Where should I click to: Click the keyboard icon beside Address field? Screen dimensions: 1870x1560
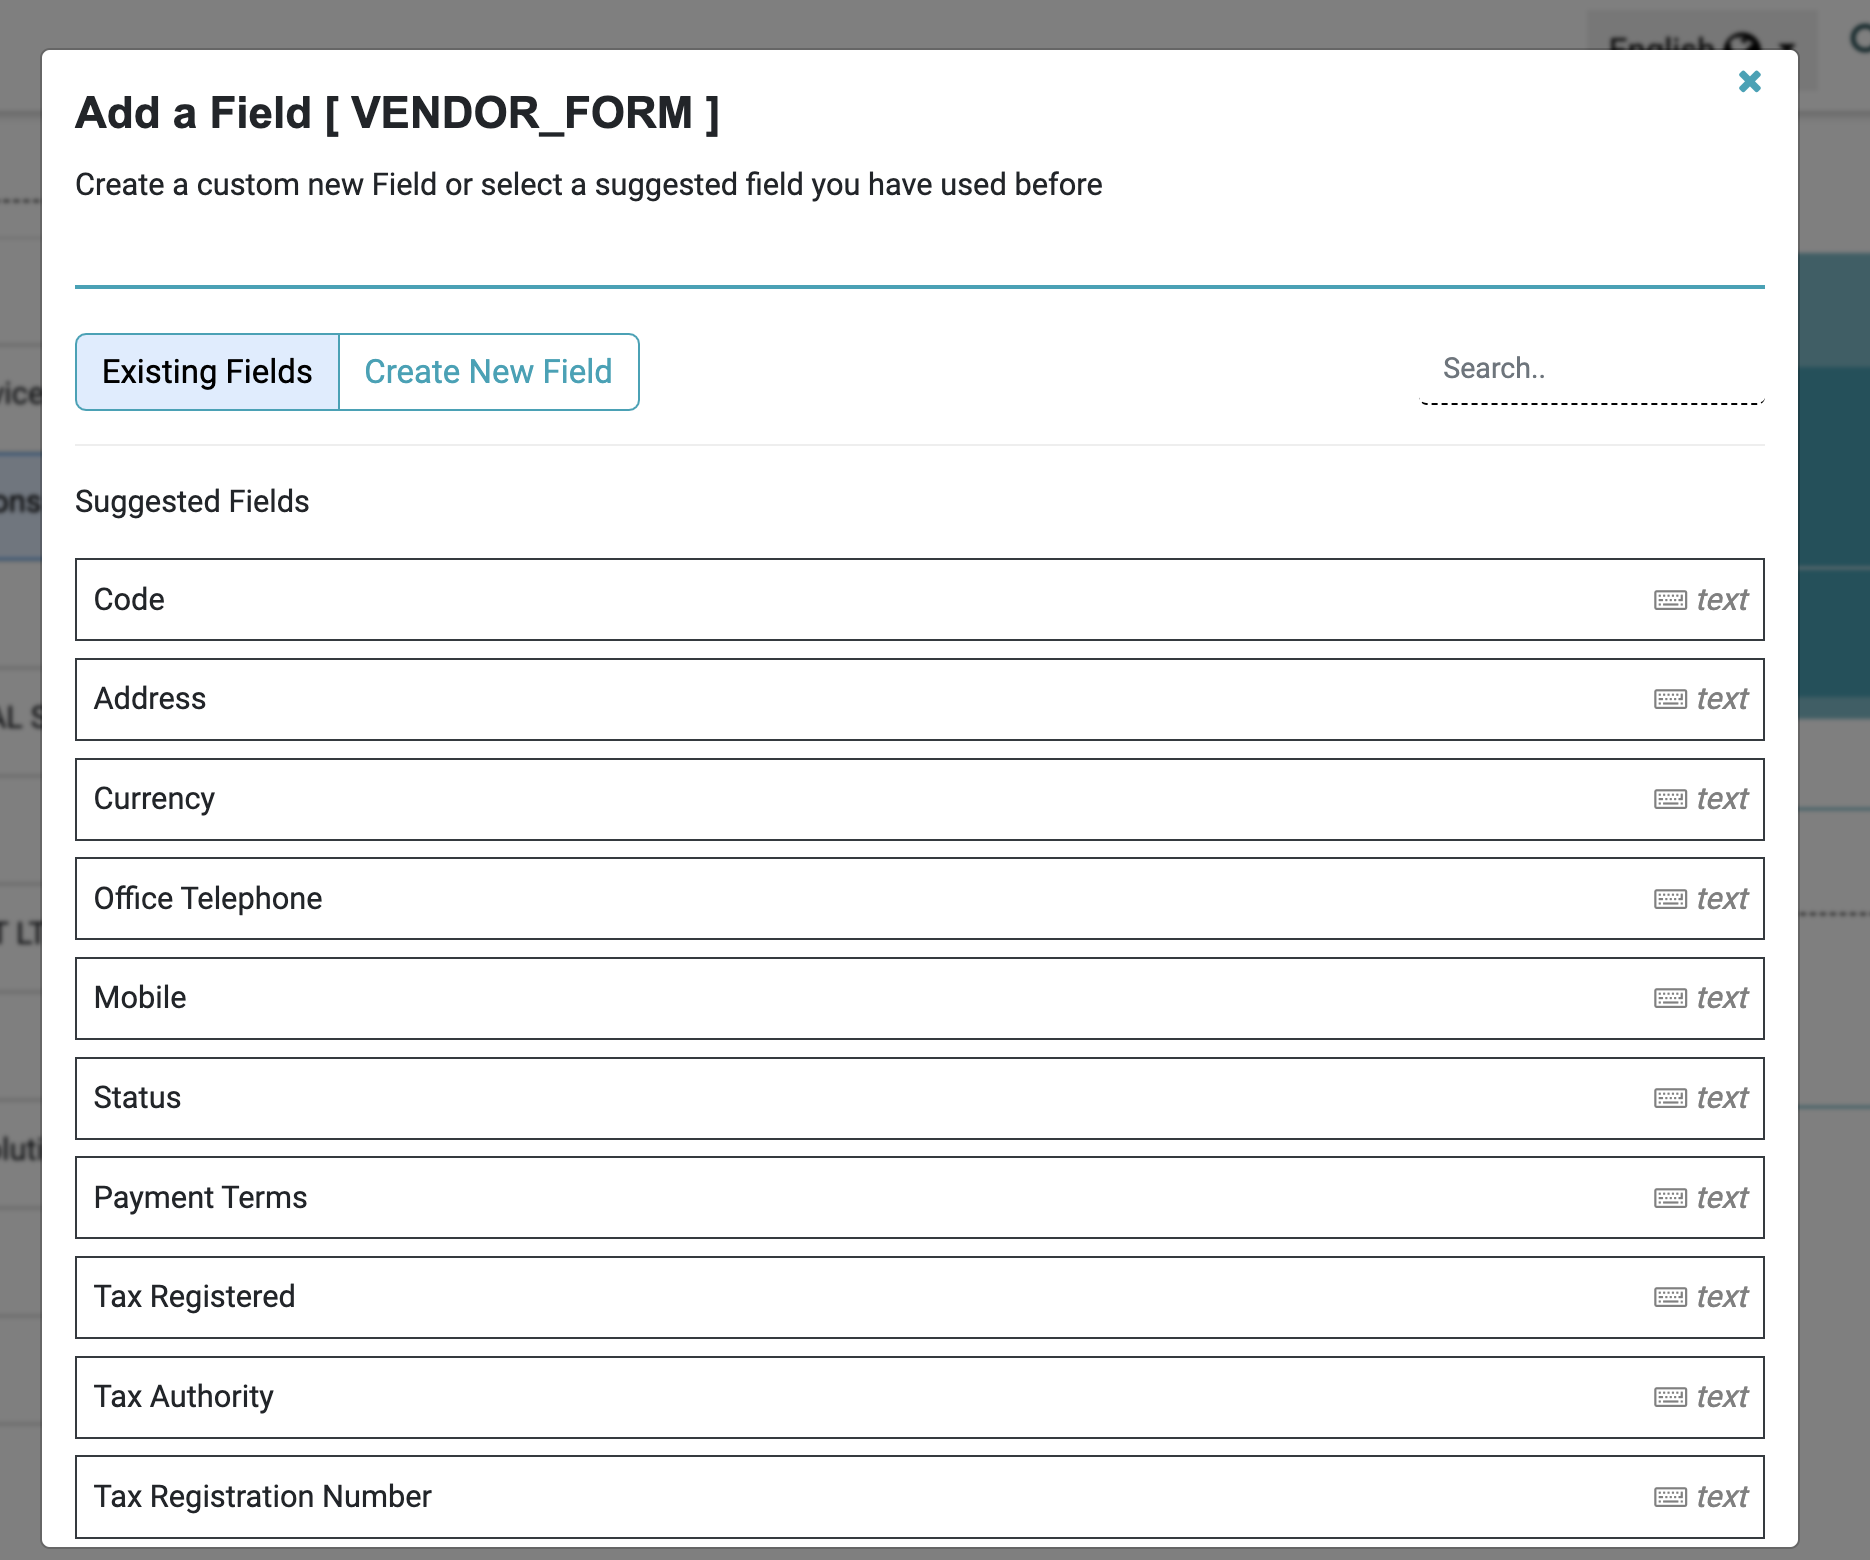tap(1668, 699)
